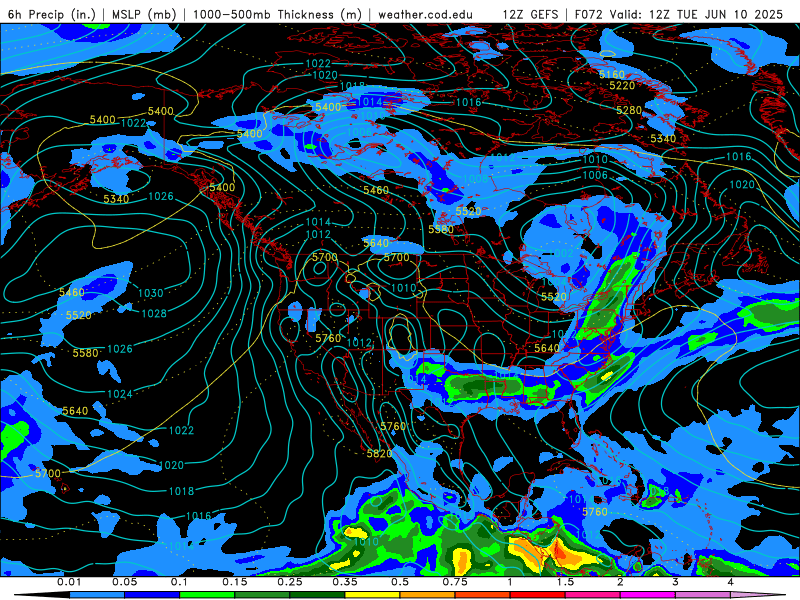Click the lavender 3 inch legend swatch

703,595
